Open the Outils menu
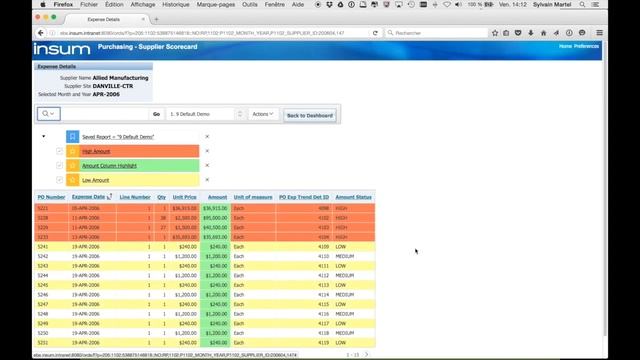This screenshot has width=640, height=360. tap(249, 4)
